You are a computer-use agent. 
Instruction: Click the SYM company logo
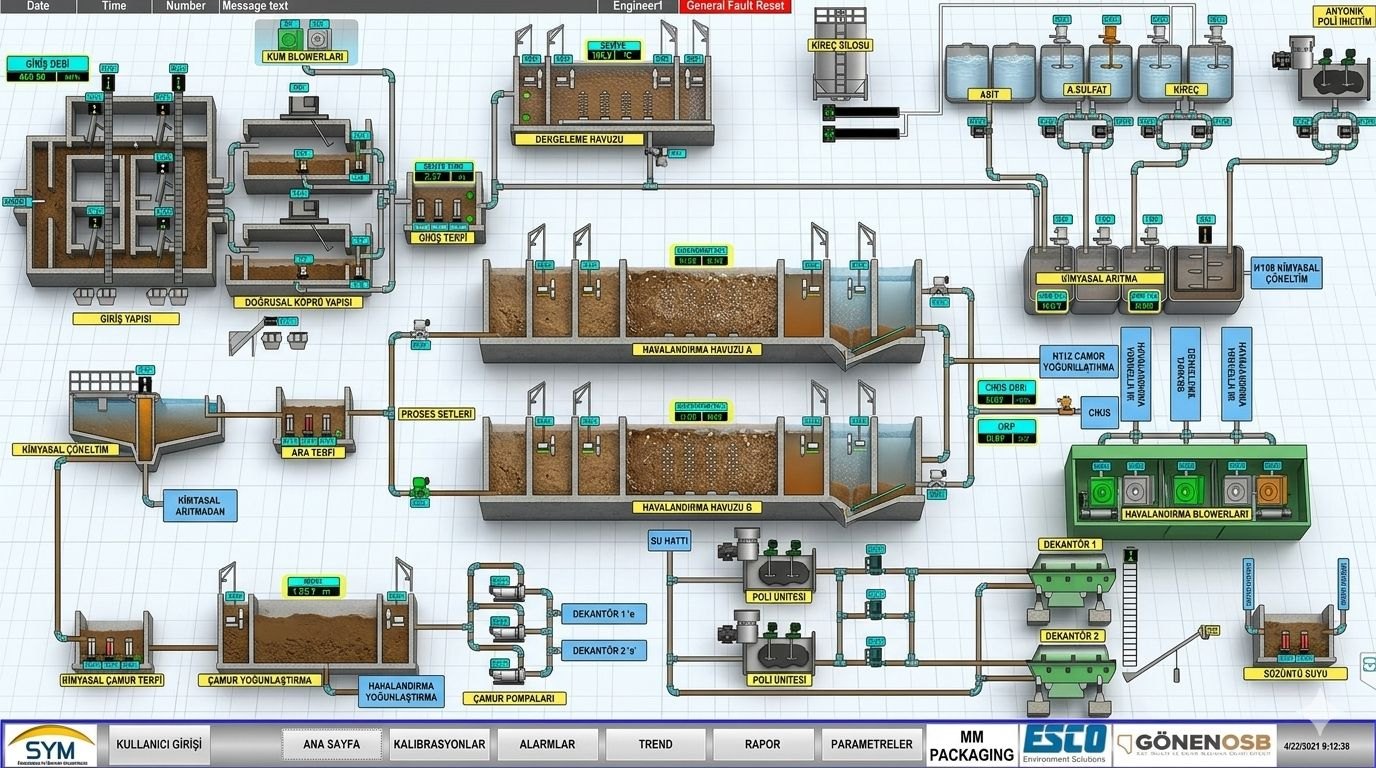(x=51, y=744)
